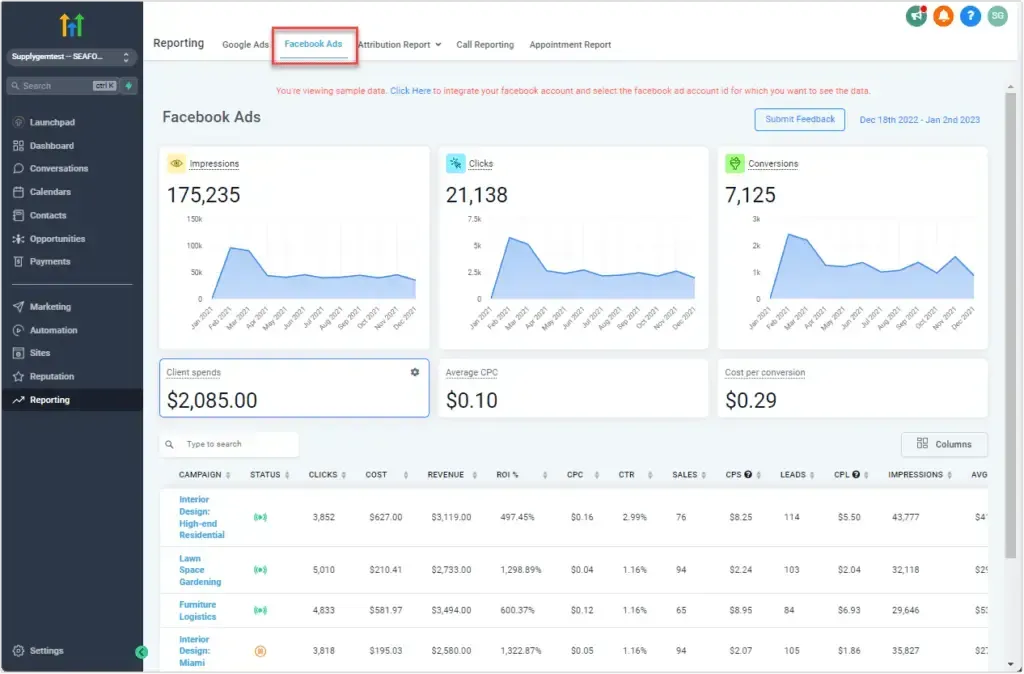Viewport: 1024px width, 674px height.
Task: Click the status icon for Furniture Logistics
Action: (x=260, y=611)
